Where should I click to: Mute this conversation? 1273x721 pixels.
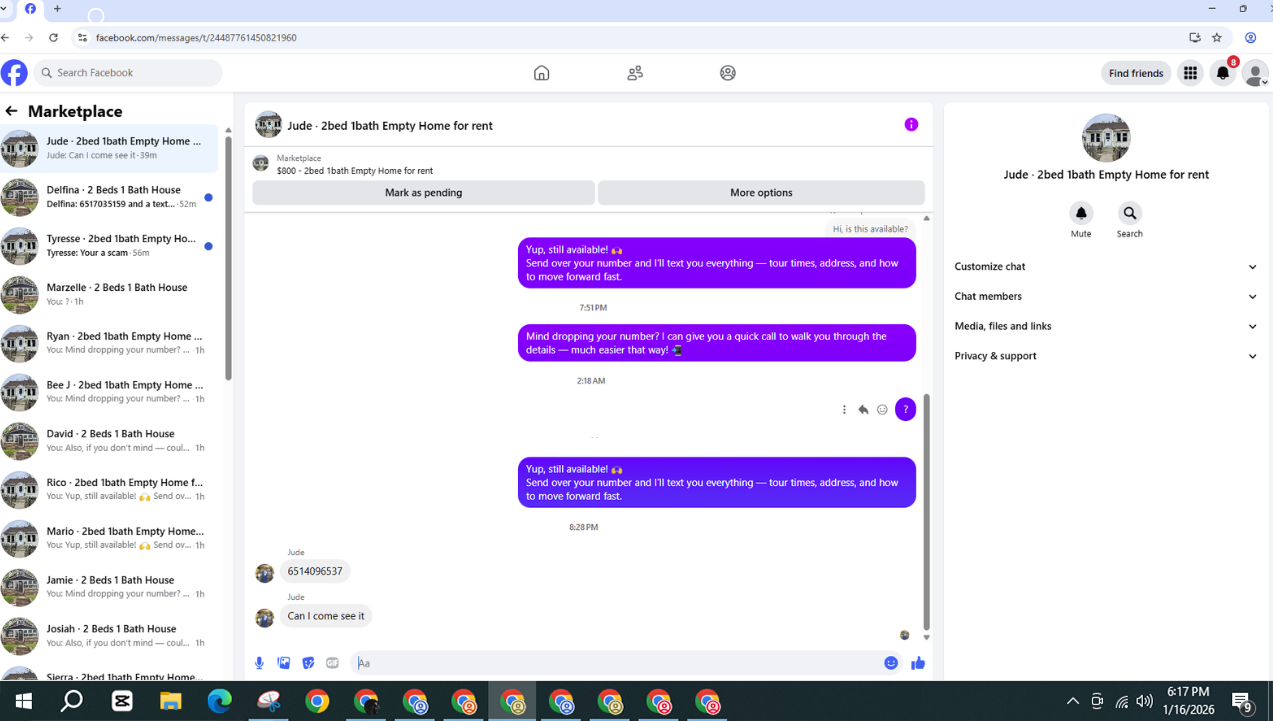pyautogui.click(x=1081, y=213)
